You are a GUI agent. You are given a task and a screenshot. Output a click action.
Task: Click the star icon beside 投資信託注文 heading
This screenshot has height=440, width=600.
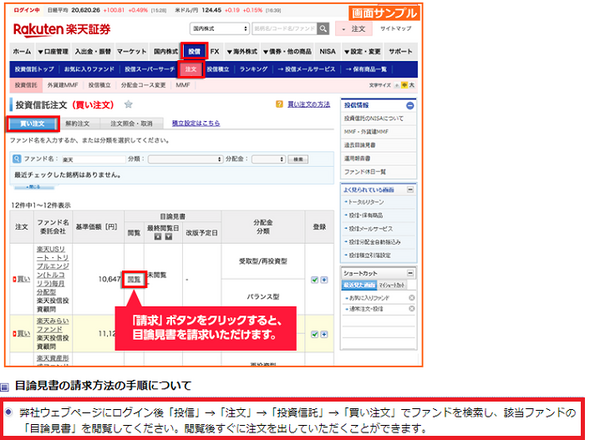[x=129, y=104]
